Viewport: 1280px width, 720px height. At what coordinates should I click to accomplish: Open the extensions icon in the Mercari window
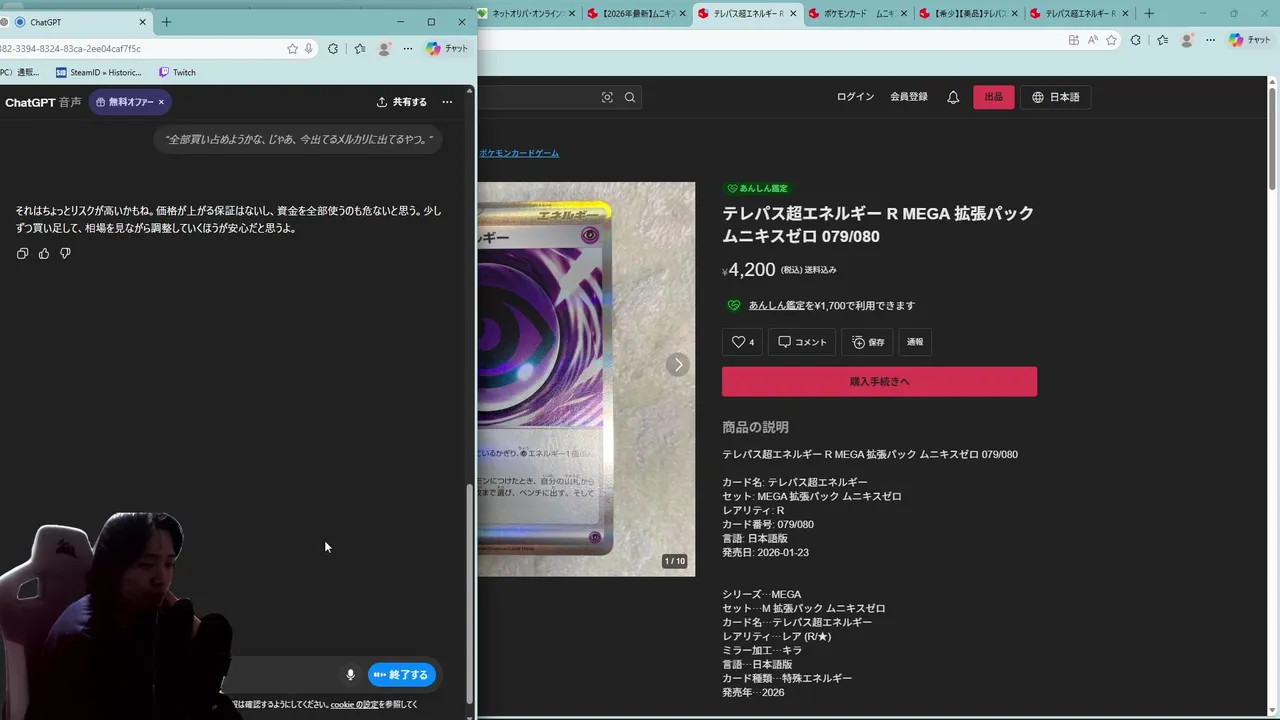point(1136,40)
